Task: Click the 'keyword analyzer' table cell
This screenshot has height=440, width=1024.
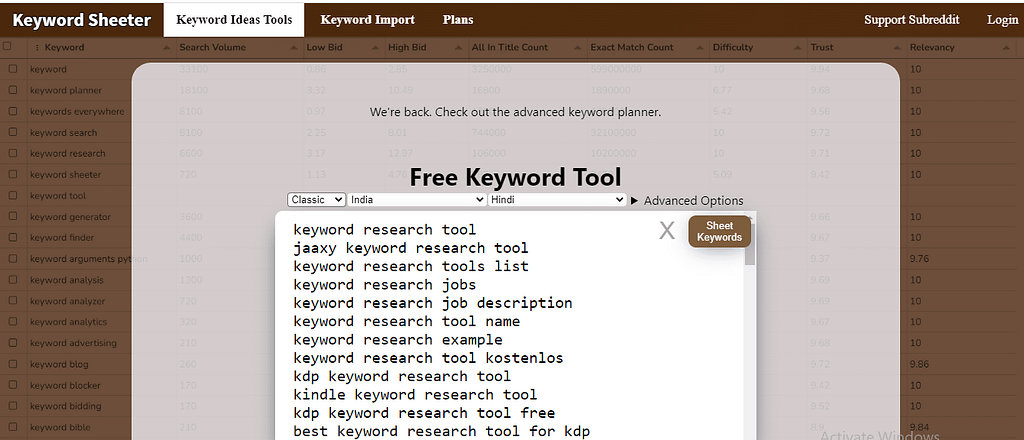Action: pyautogui.click(x=67, y=301)
